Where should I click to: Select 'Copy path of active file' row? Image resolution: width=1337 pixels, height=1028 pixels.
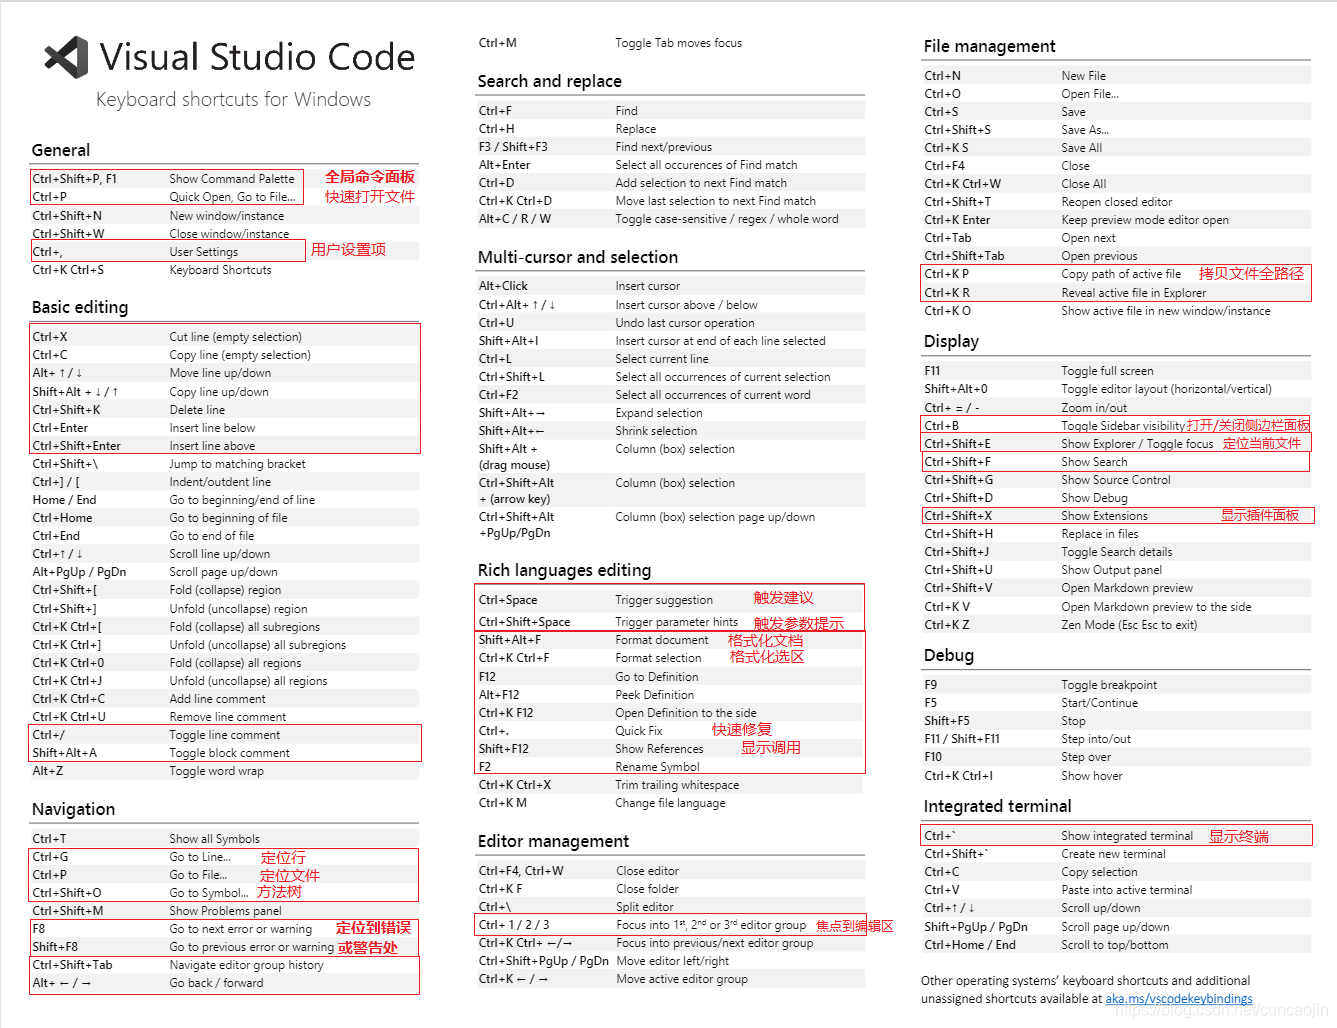1117,274
